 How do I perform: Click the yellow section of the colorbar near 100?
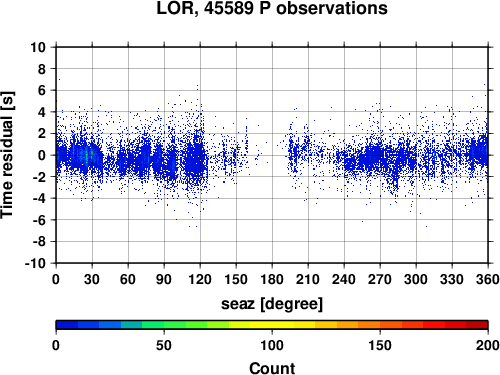(x=272, y=325)
